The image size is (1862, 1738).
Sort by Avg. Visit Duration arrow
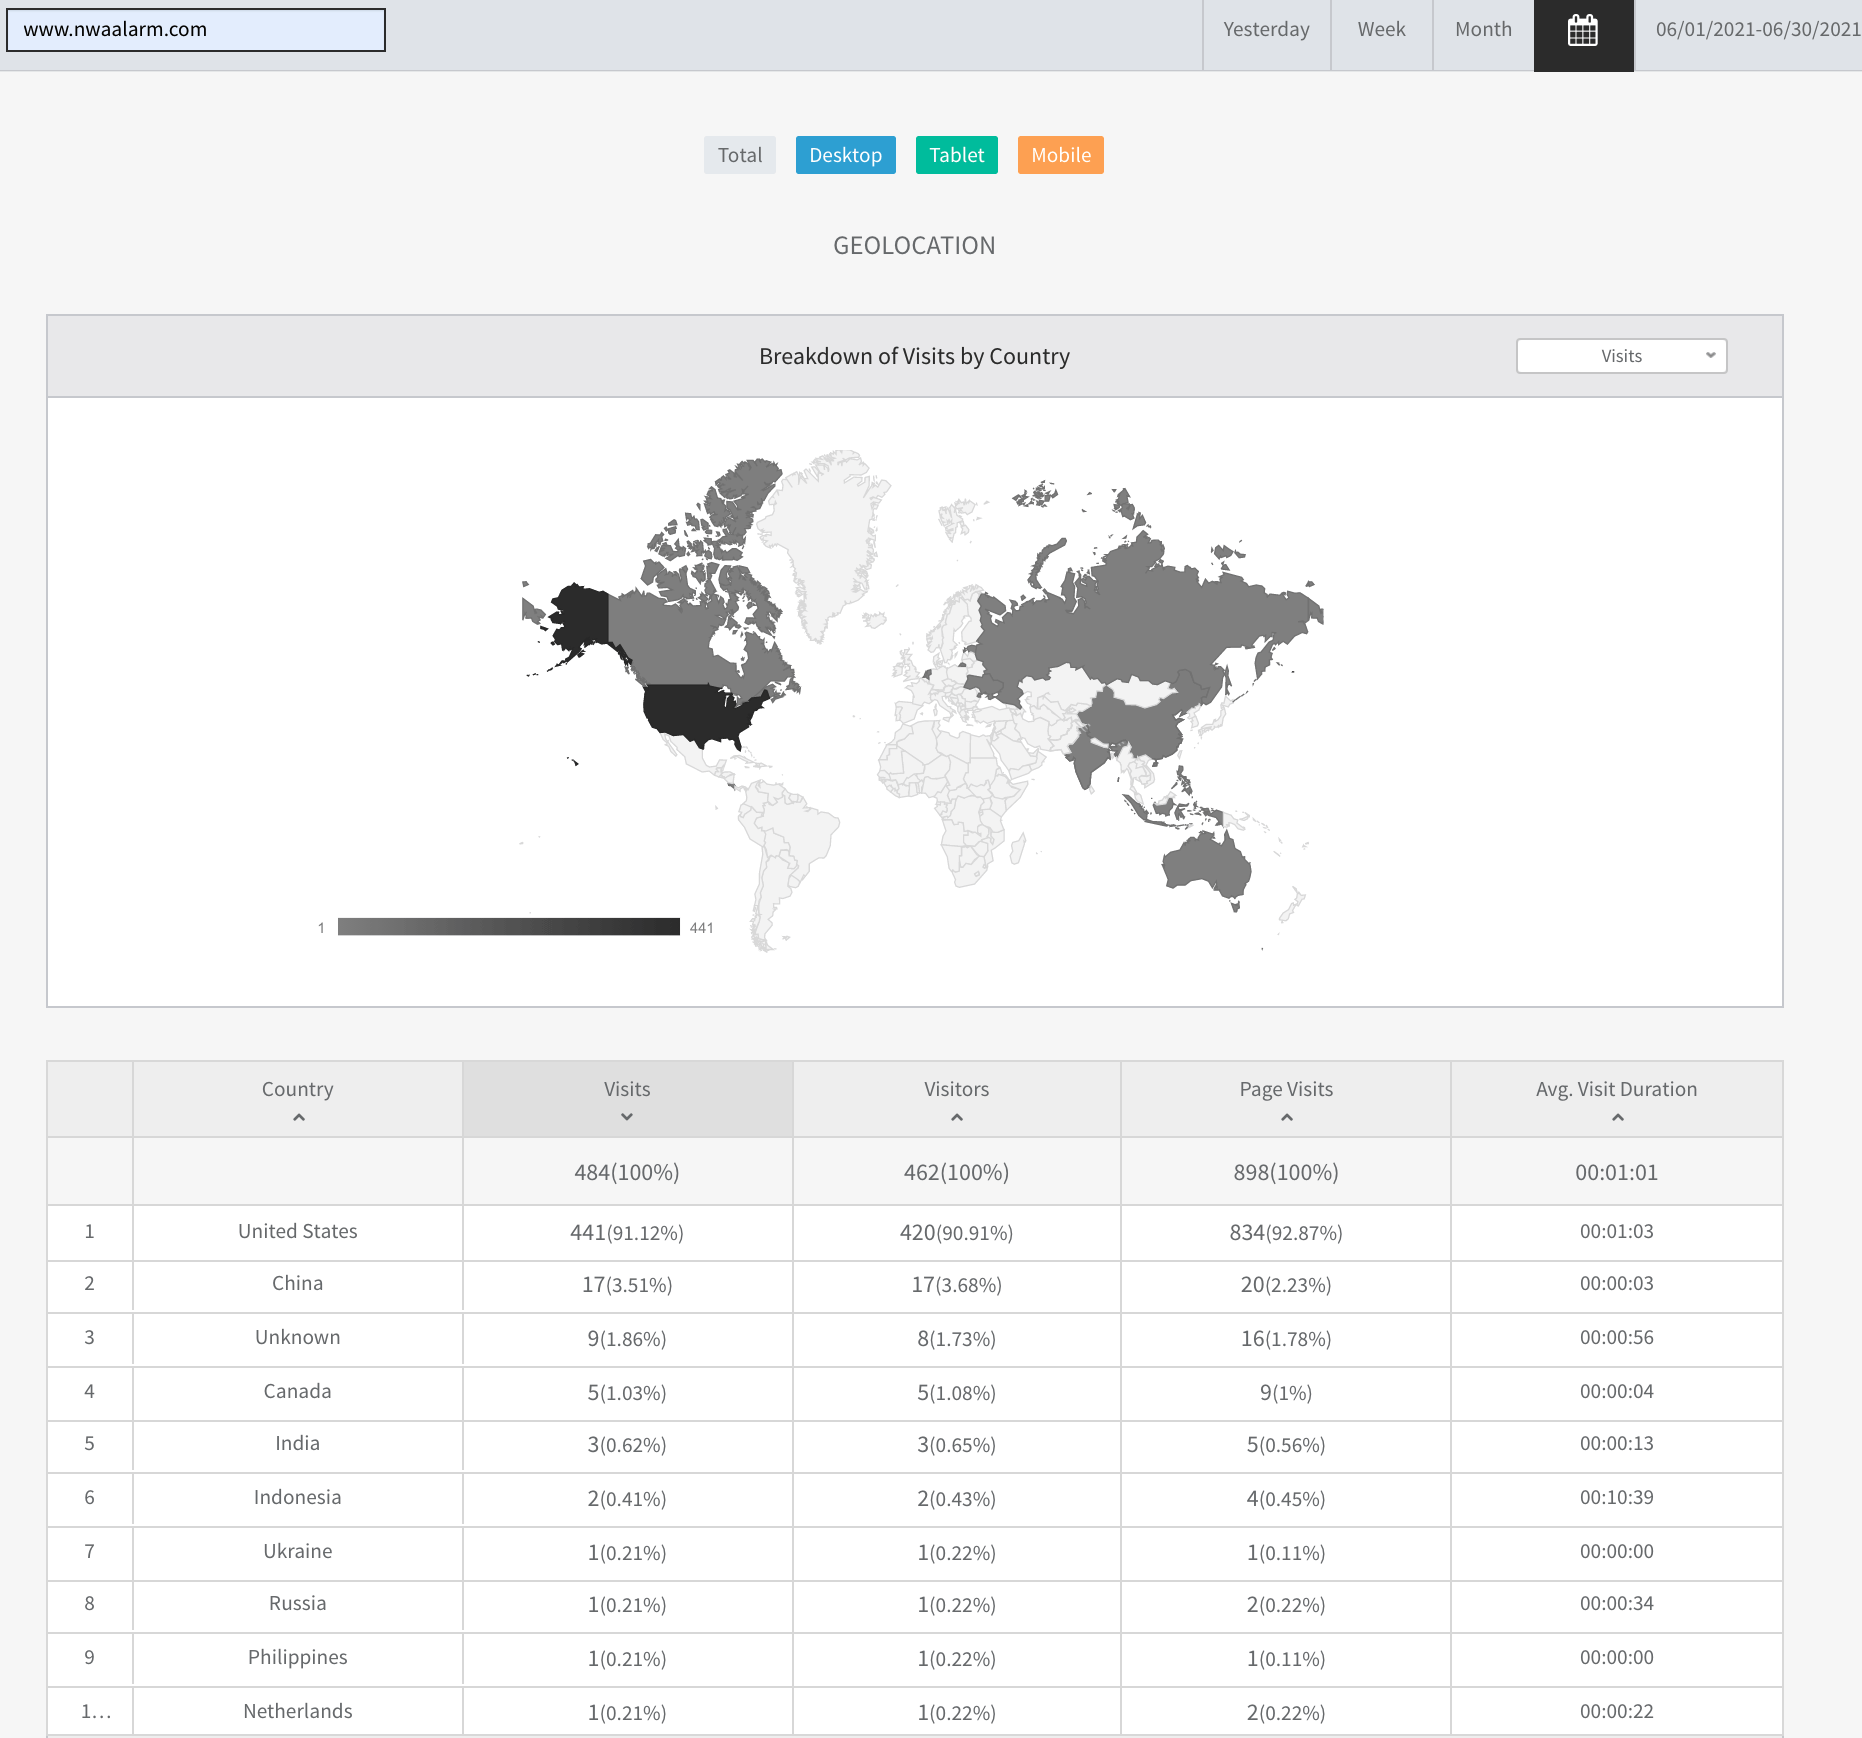tap(1617, 1118)
